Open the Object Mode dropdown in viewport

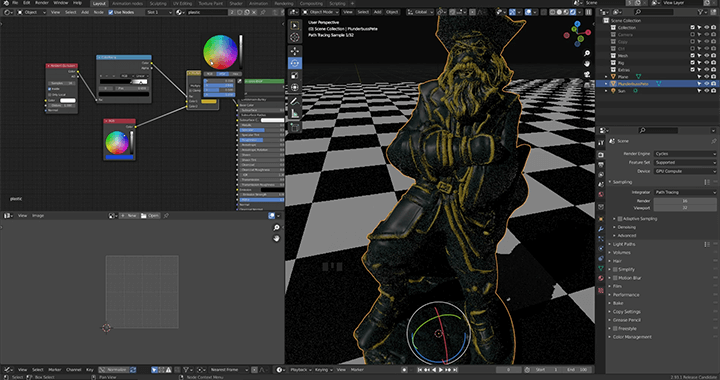click(x=321, y=12)
